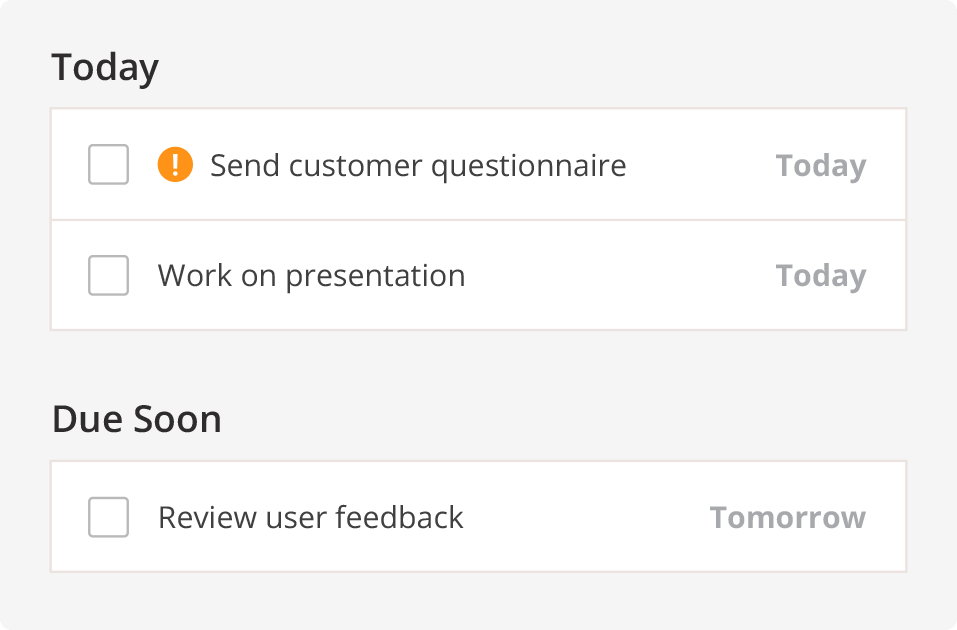Screen dimensions: 957x630
Task: Click the orange high-priority alert icon
Action: 175,165
